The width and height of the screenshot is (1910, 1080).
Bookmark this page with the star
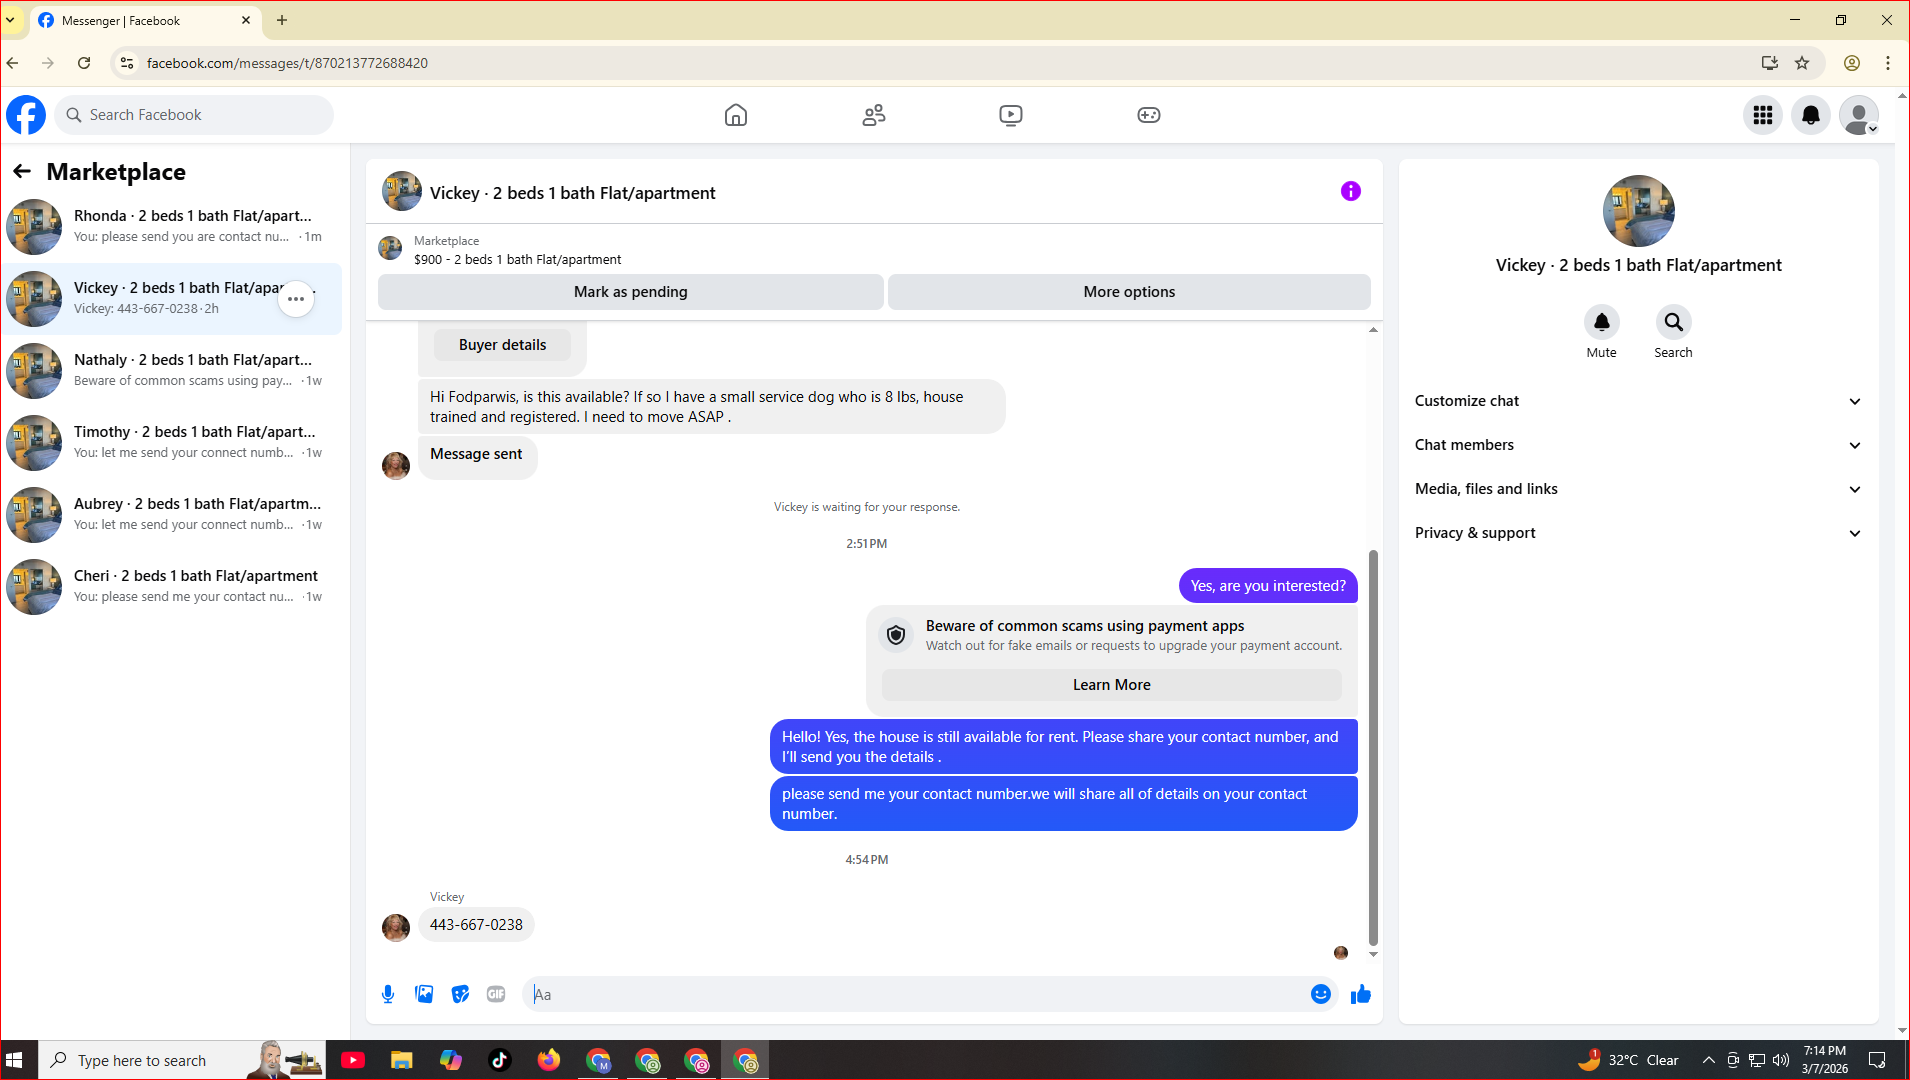1802,63
